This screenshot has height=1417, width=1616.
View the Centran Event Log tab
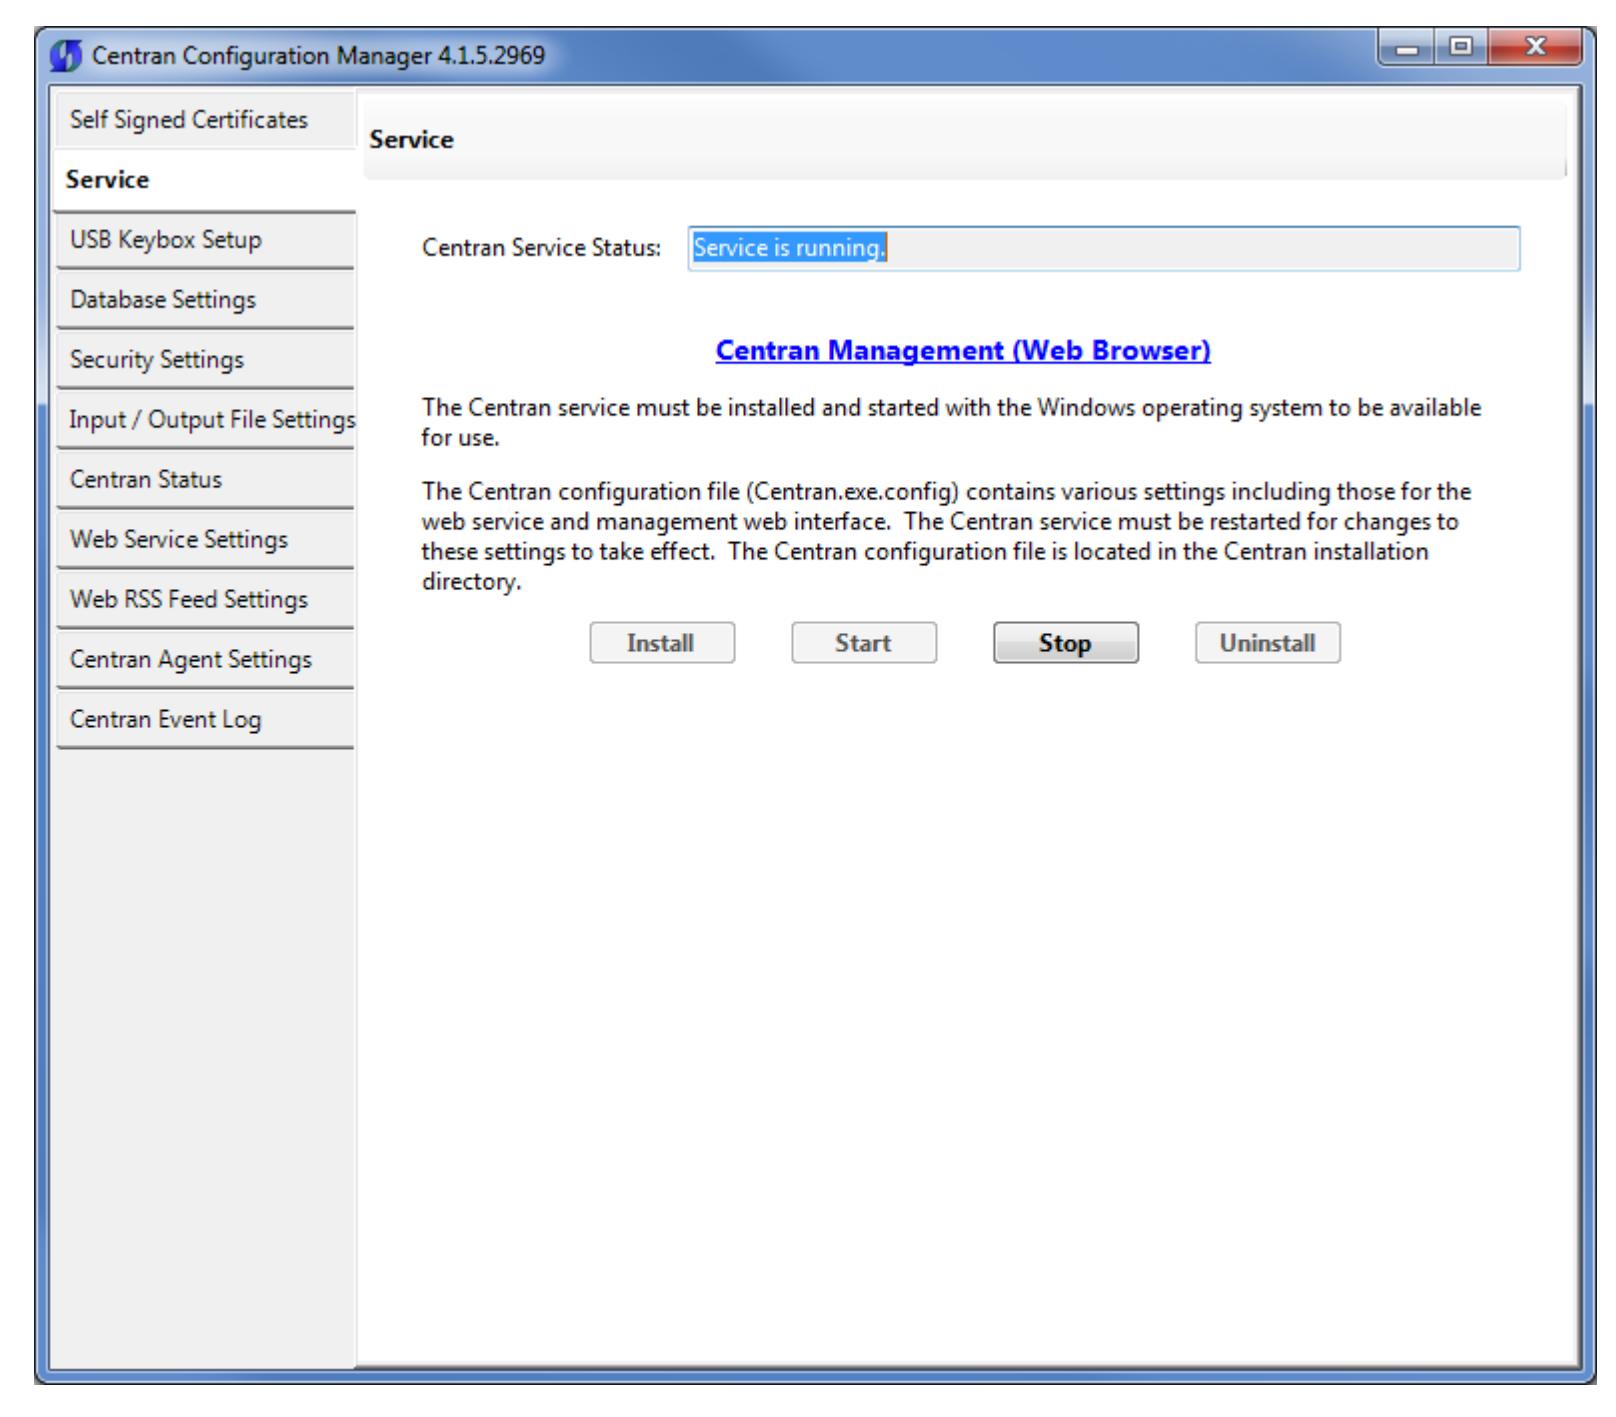click(x=205, y=720)
